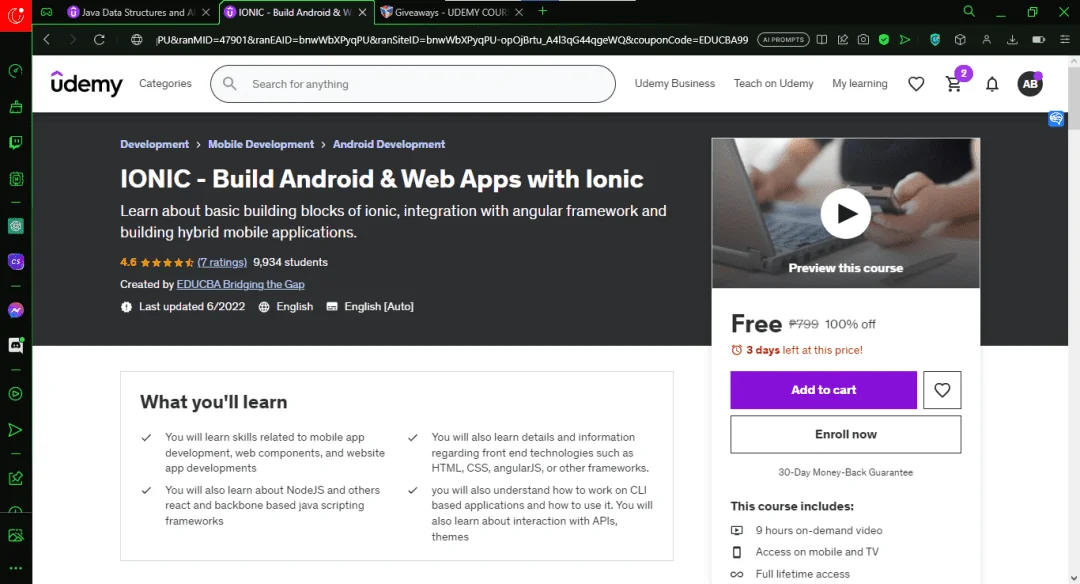Screen dimensions: 1080x584
Task: Go back to the previous page
Action: click(x=47, y=40)
